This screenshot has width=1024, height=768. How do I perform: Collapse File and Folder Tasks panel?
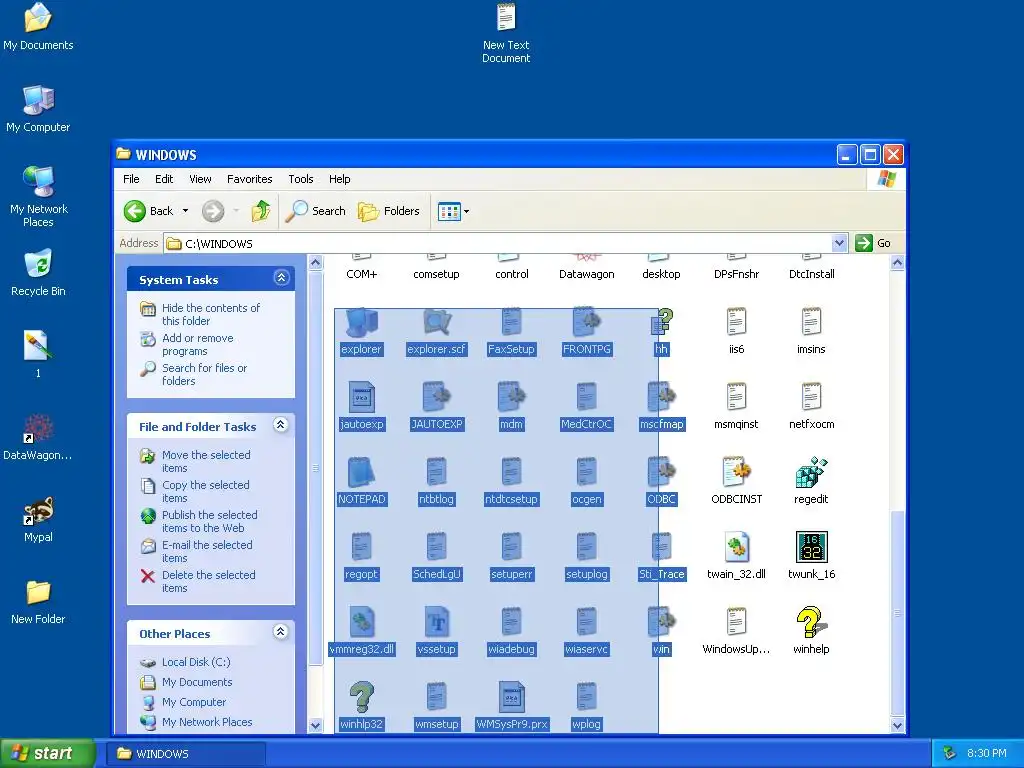(x=281, y=425)
